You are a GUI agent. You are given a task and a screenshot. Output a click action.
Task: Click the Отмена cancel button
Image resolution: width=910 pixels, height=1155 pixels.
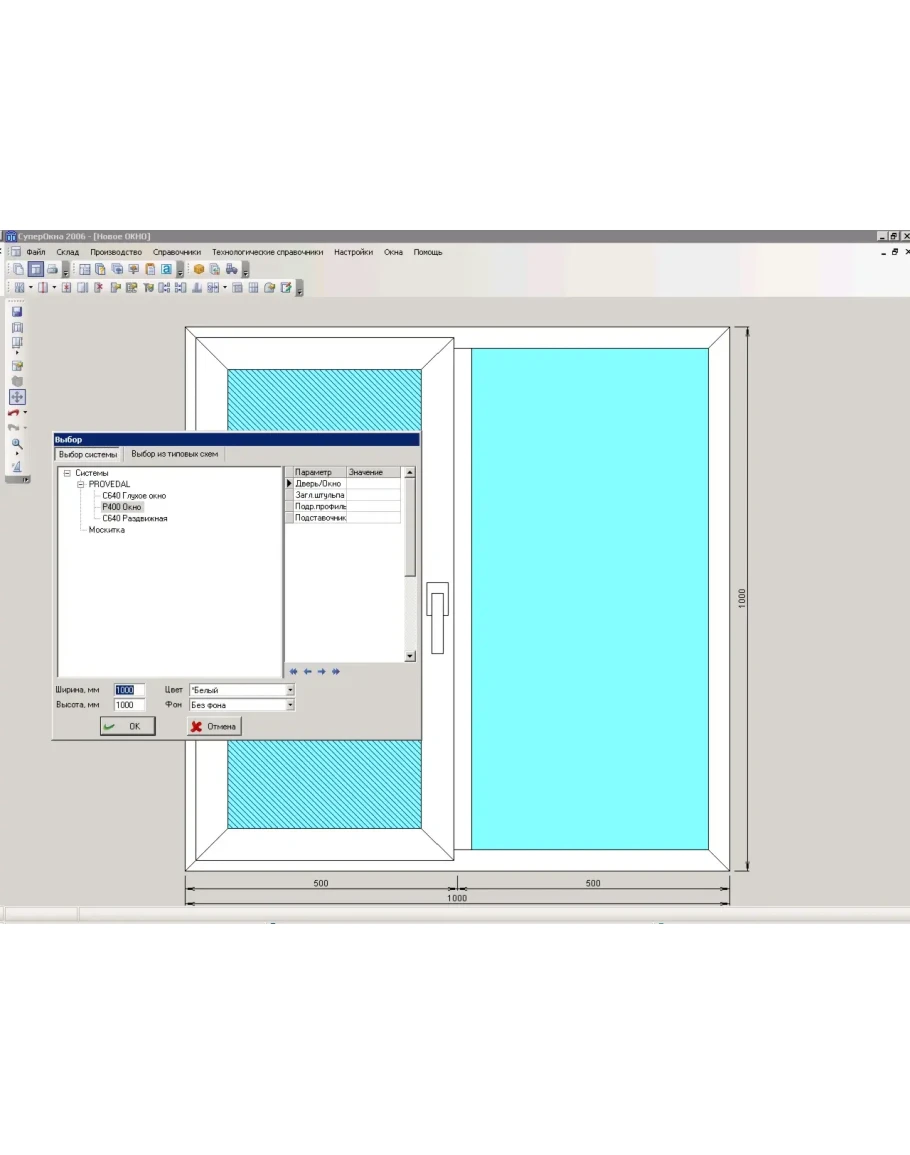point(214,726)
